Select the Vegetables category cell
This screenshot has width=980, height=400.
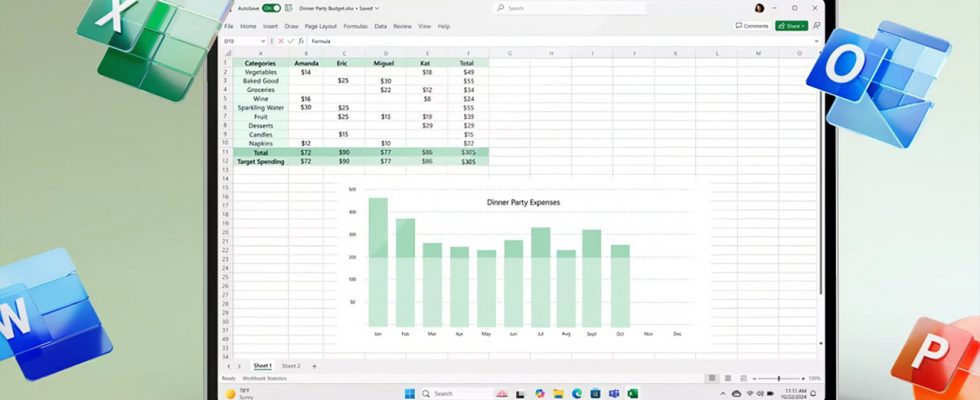260,72
